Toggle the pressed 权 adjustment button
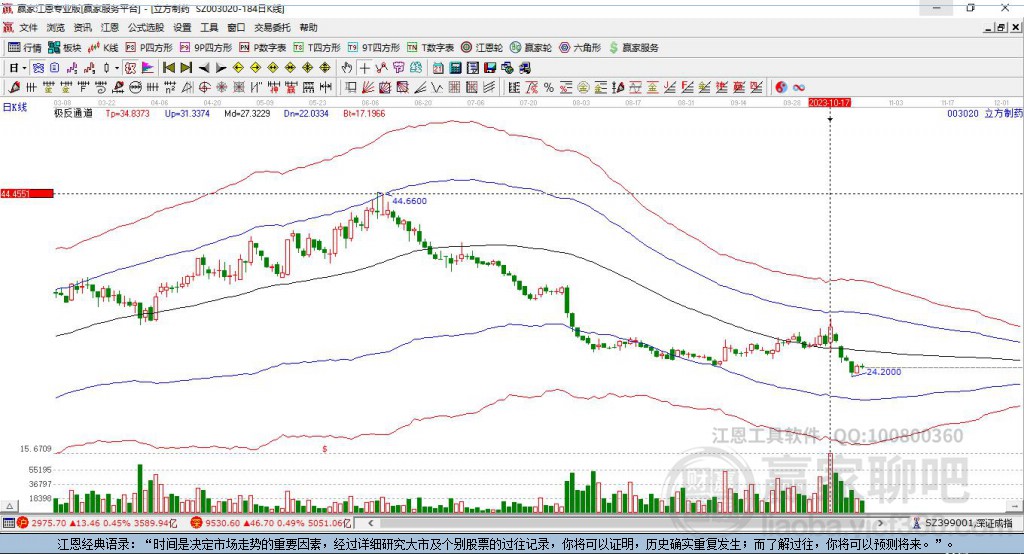The image size is (1024, 554). pos(131,68)
